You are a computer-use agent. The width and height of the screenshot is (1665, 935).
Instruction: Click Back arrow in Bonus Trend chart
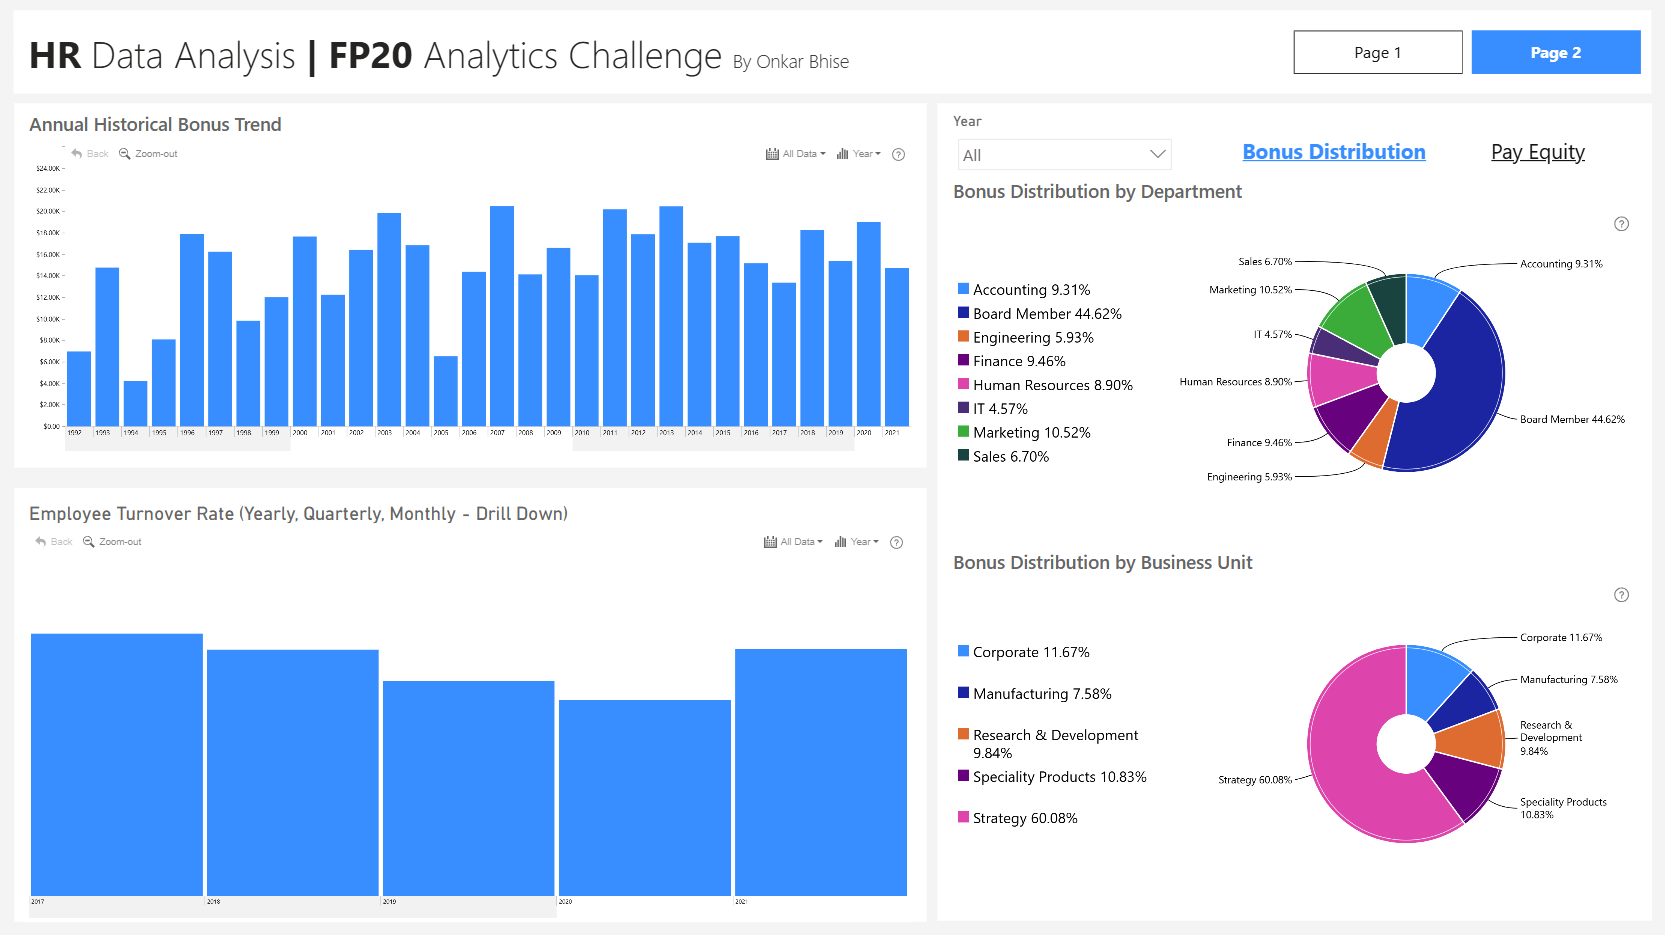coord(77,154)
